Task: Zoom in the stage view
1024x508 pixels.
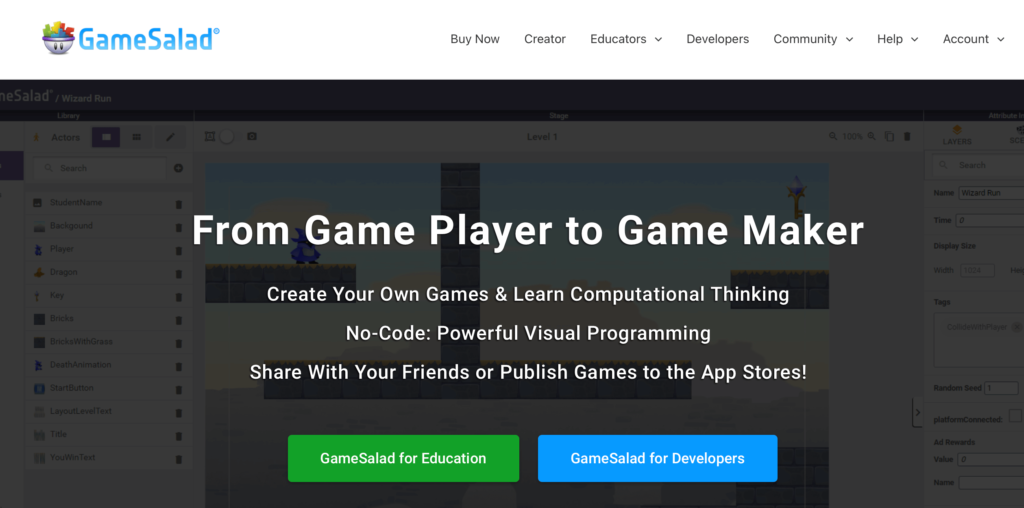Action: 871,136
